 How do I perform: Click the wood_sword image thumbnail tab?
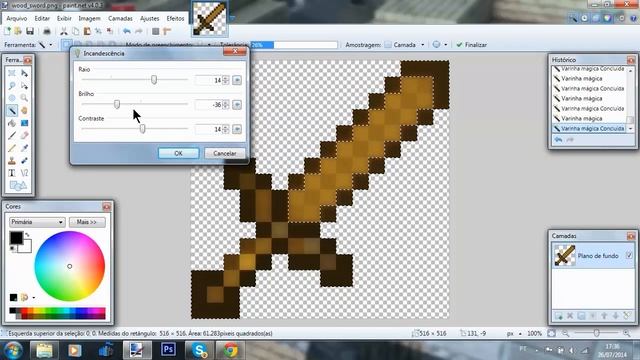tap(209, 19)
